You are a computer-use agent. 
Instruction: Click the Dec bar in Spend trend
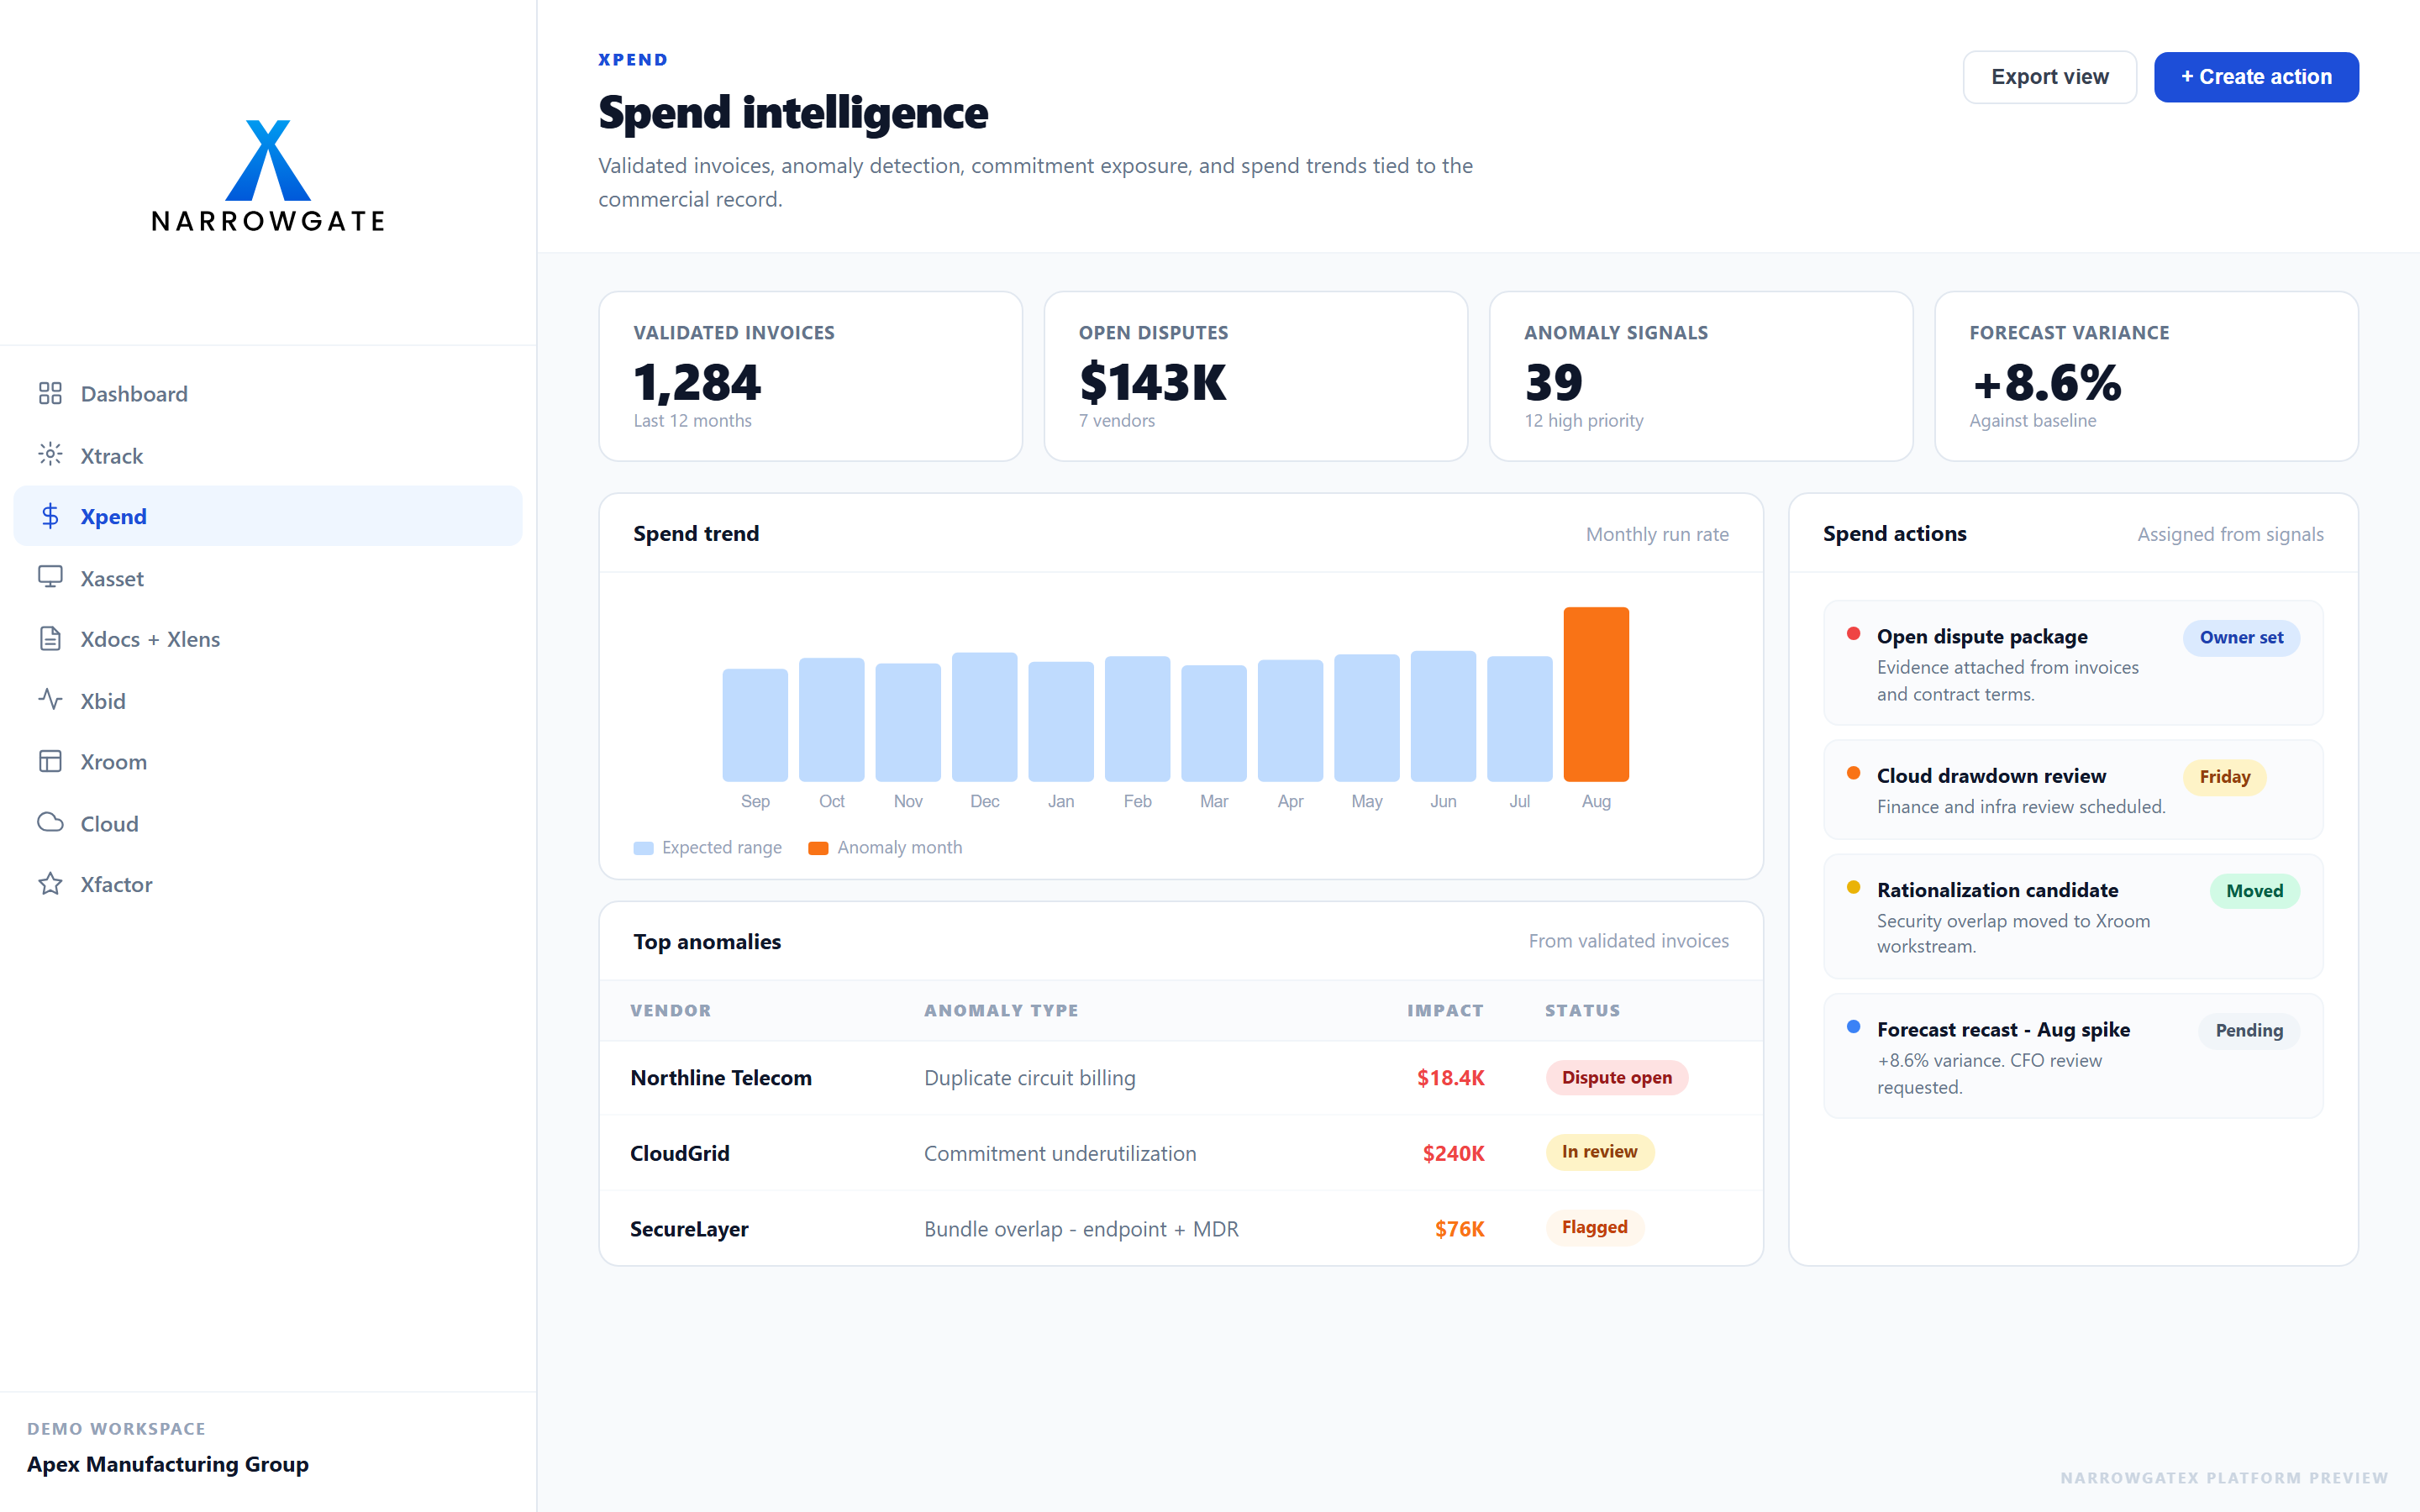coord(984,717)
